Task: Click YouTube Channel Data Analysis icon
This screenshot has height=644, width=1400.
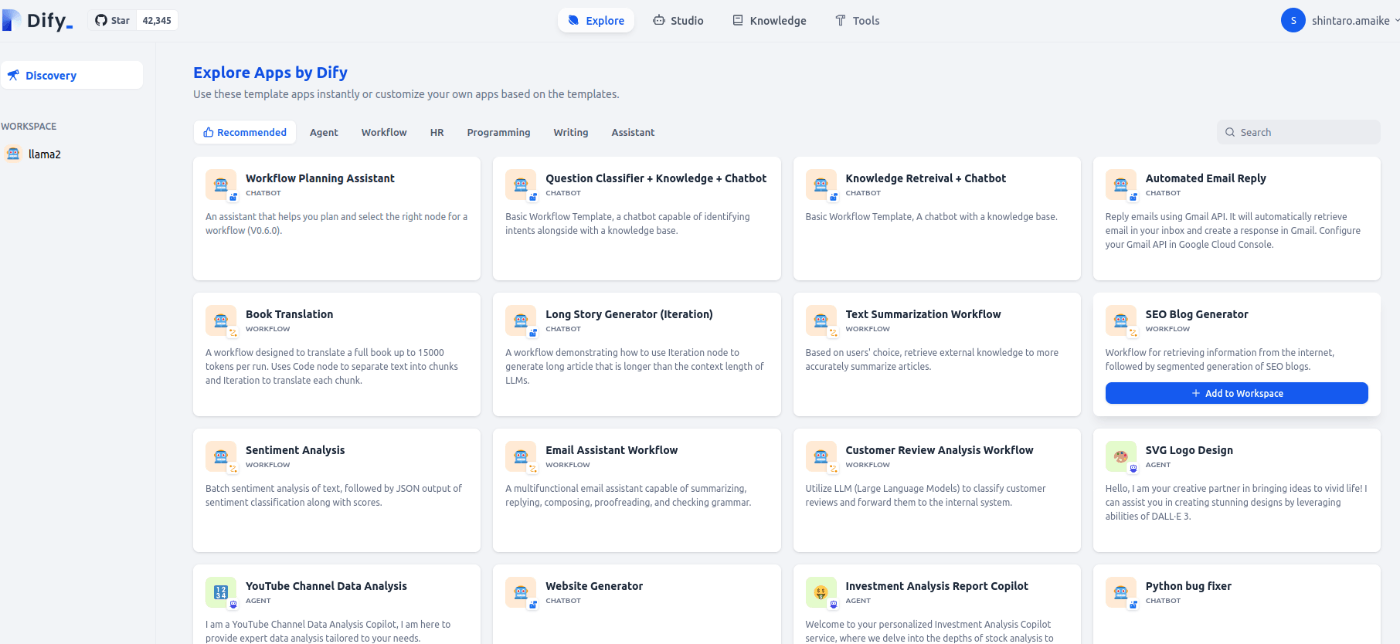Action: coord(221,593)
